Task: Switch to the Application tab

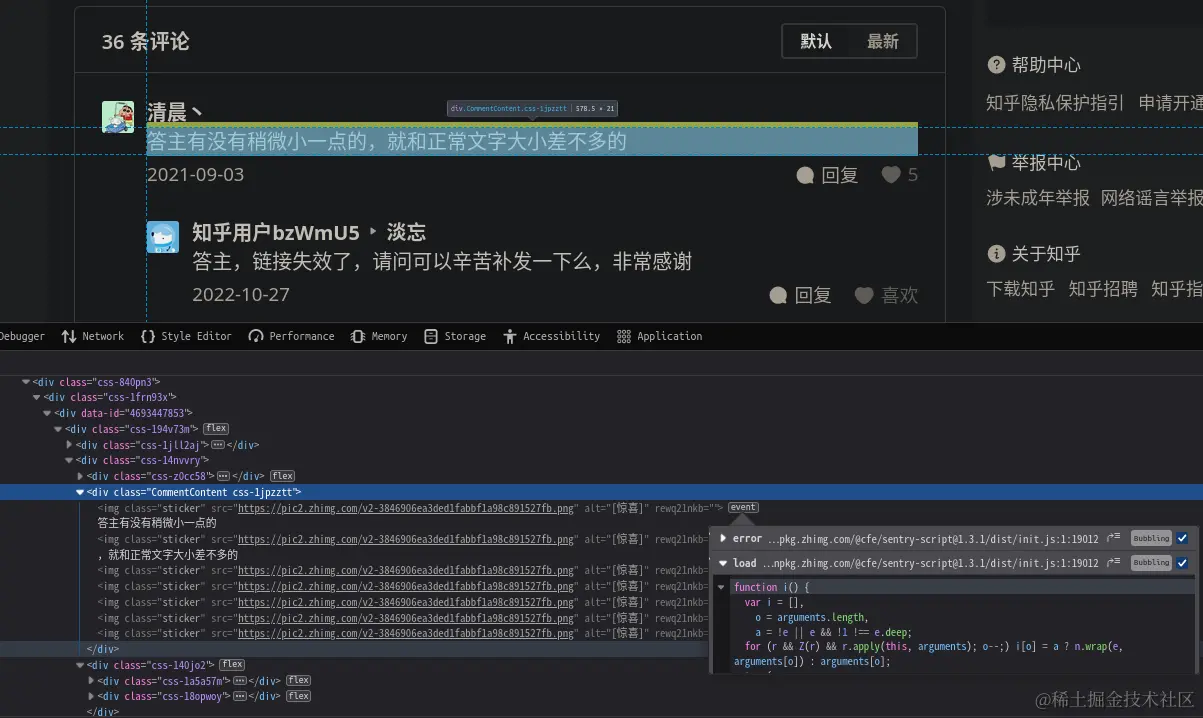Action: [x=659, y=336]
